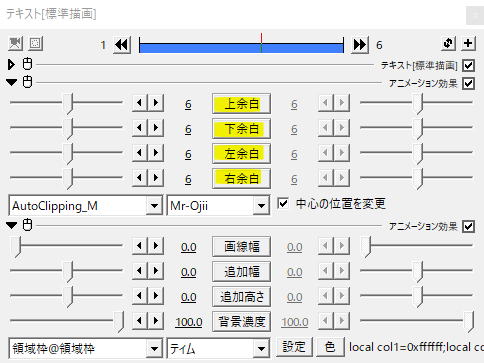Screen dimensions: 484x363
Task: Open the ティム dropdown
Action: (x=261, y=349)
